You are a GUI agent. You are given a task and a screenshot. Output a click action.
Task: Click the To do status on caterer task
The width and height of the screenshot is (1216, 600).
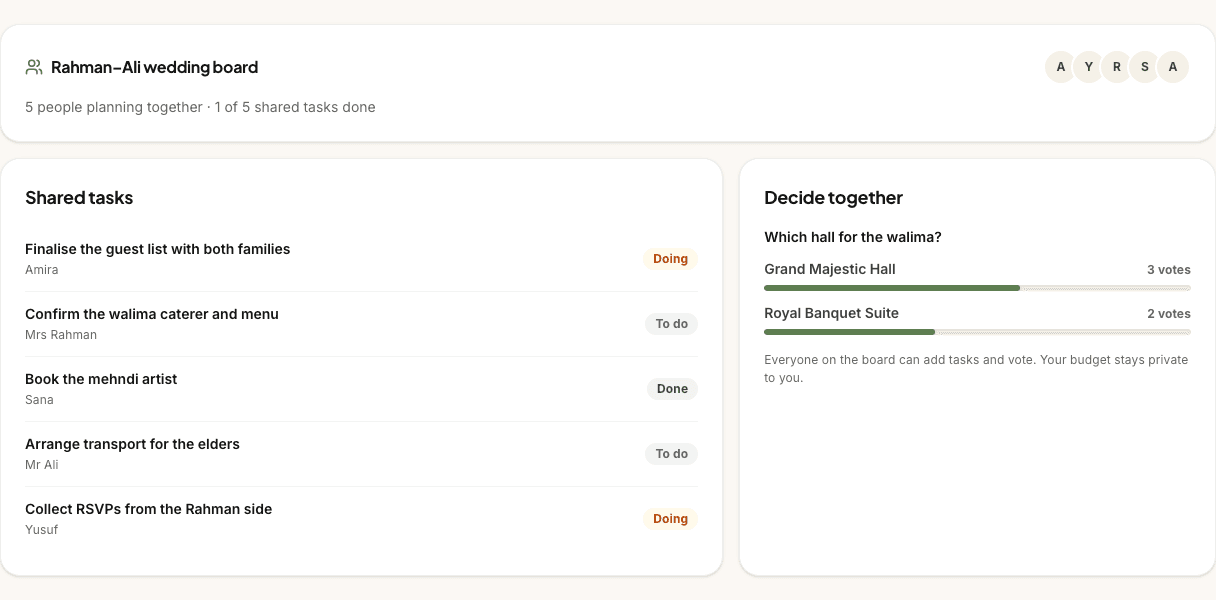click(x=671, y=324)
